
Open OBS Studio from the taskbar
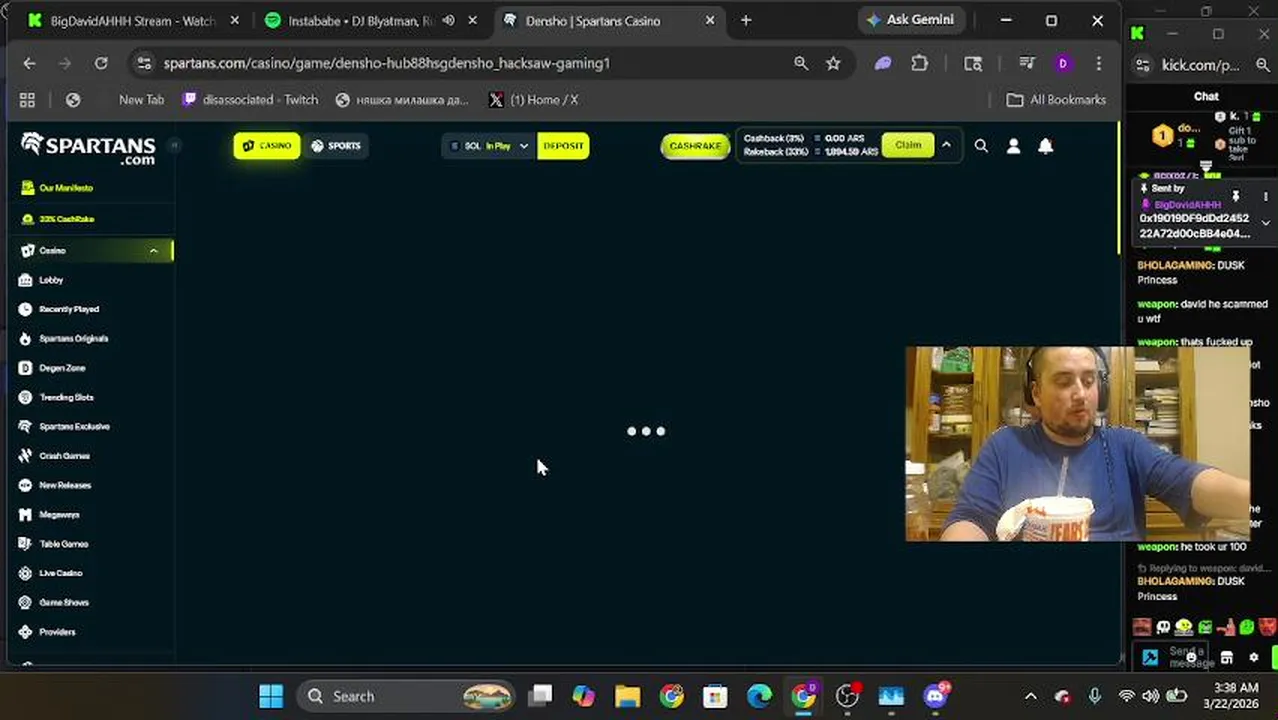(847, 696)
